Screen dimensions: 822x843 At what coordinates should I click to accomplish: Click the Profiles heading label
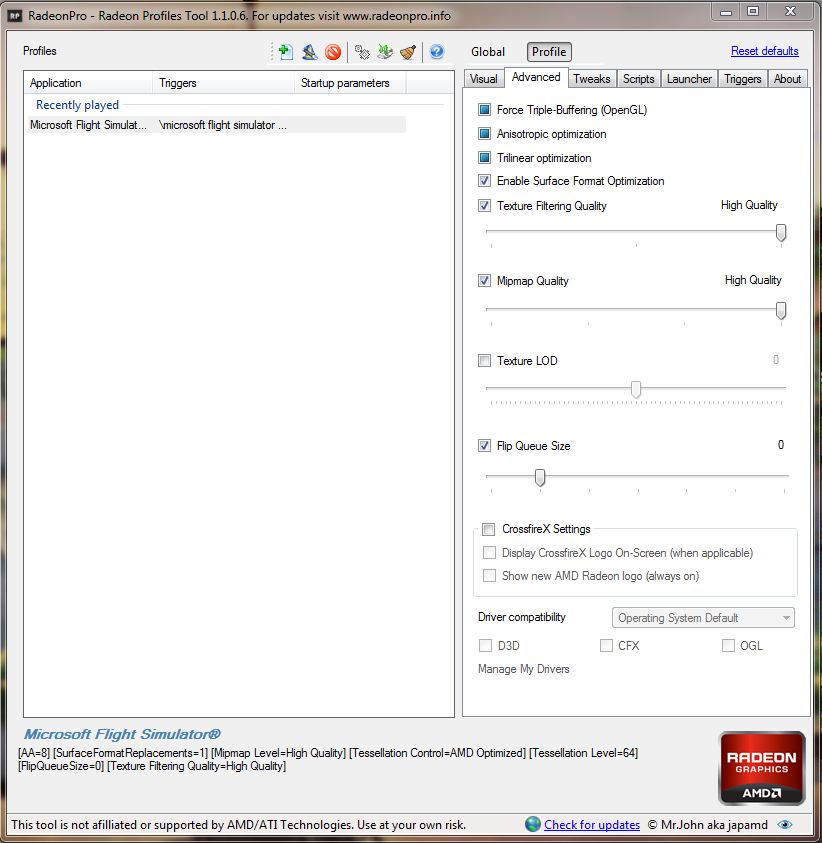point(40,51)
